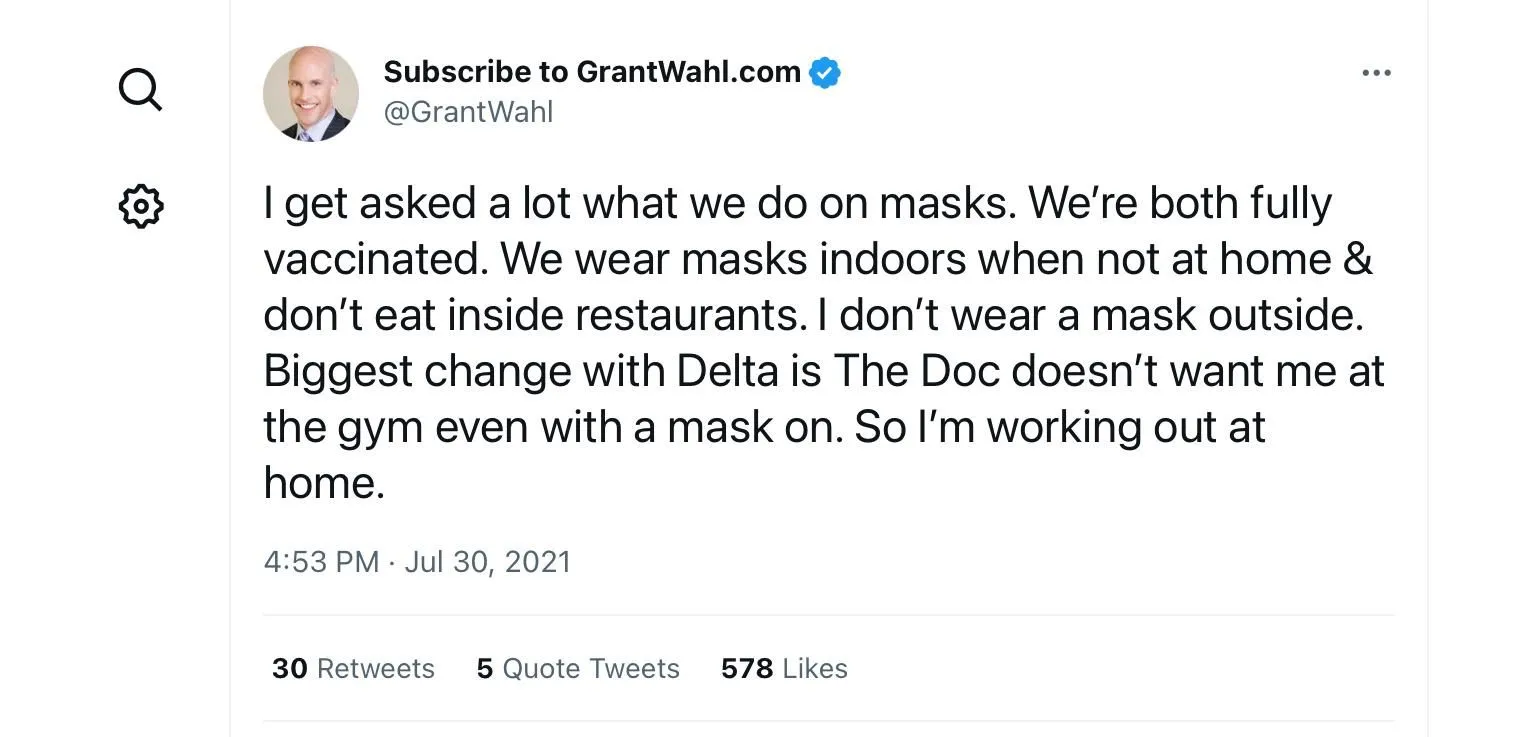Screen dimensions: 1536x737
Task: Click the bold "578" likes count number
Action: [746, 668]
